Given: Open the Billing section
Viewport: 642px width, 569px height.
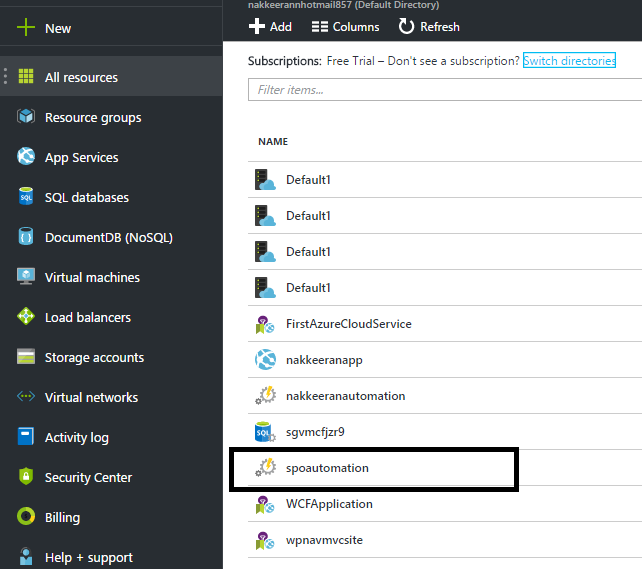Looking at the screenshot, I should coord(62,517).
